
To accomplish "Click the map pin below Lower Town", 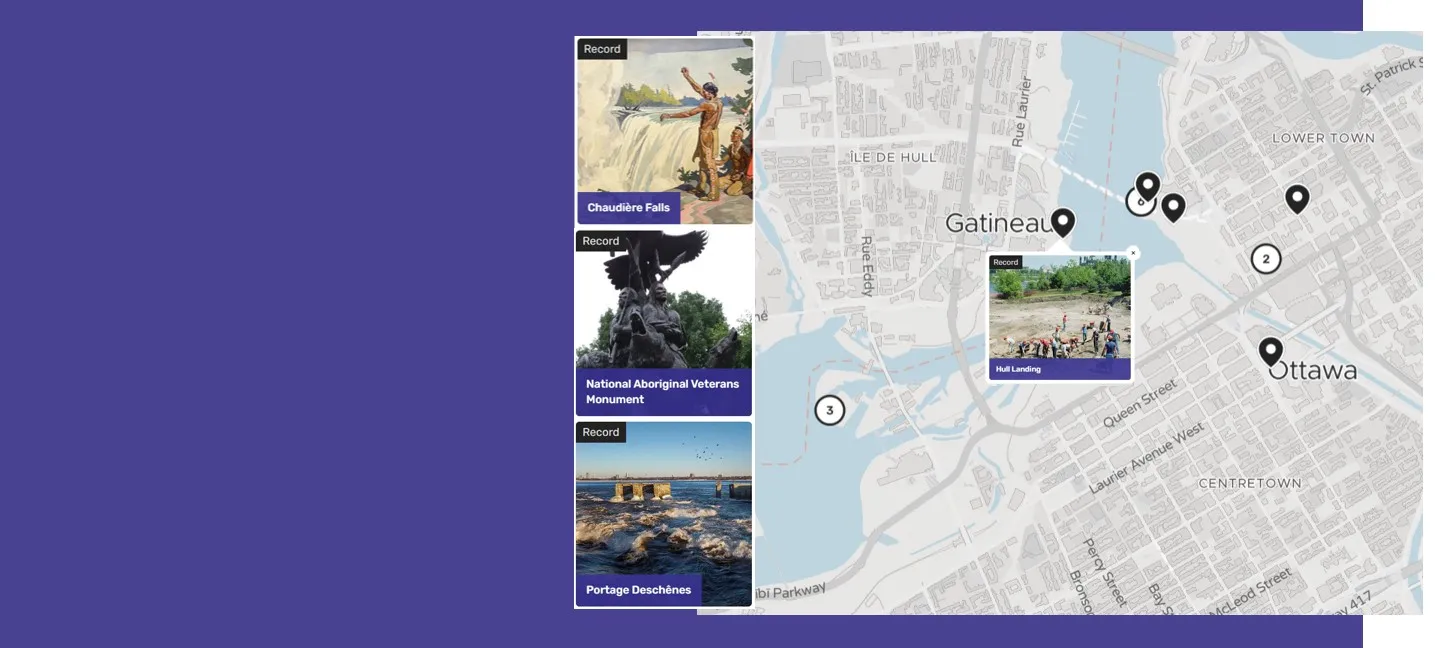I will [1296, 198].
